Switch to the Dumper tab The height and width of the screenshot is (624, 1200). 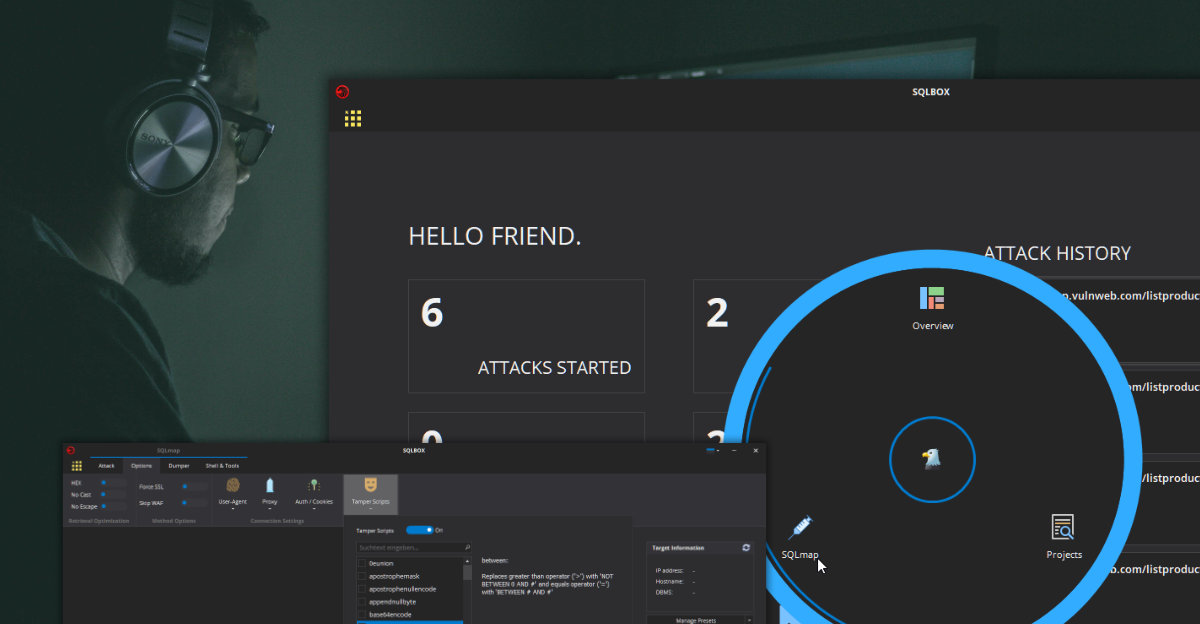point(179,466)
